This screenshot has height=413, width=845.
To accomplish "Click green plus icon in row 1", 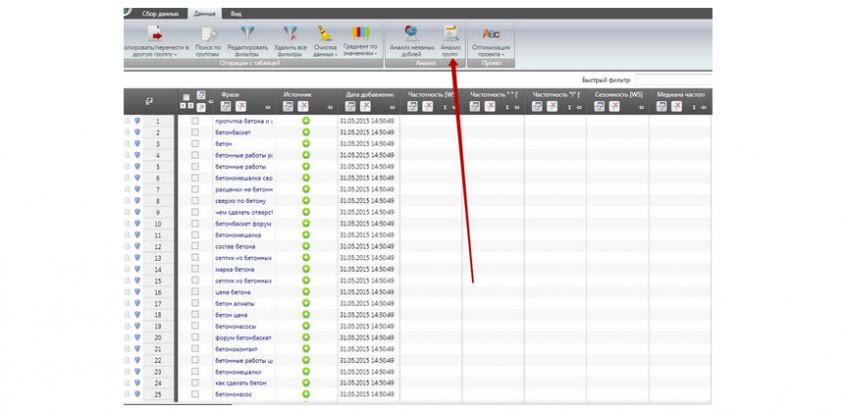I will tap(306, 121).
